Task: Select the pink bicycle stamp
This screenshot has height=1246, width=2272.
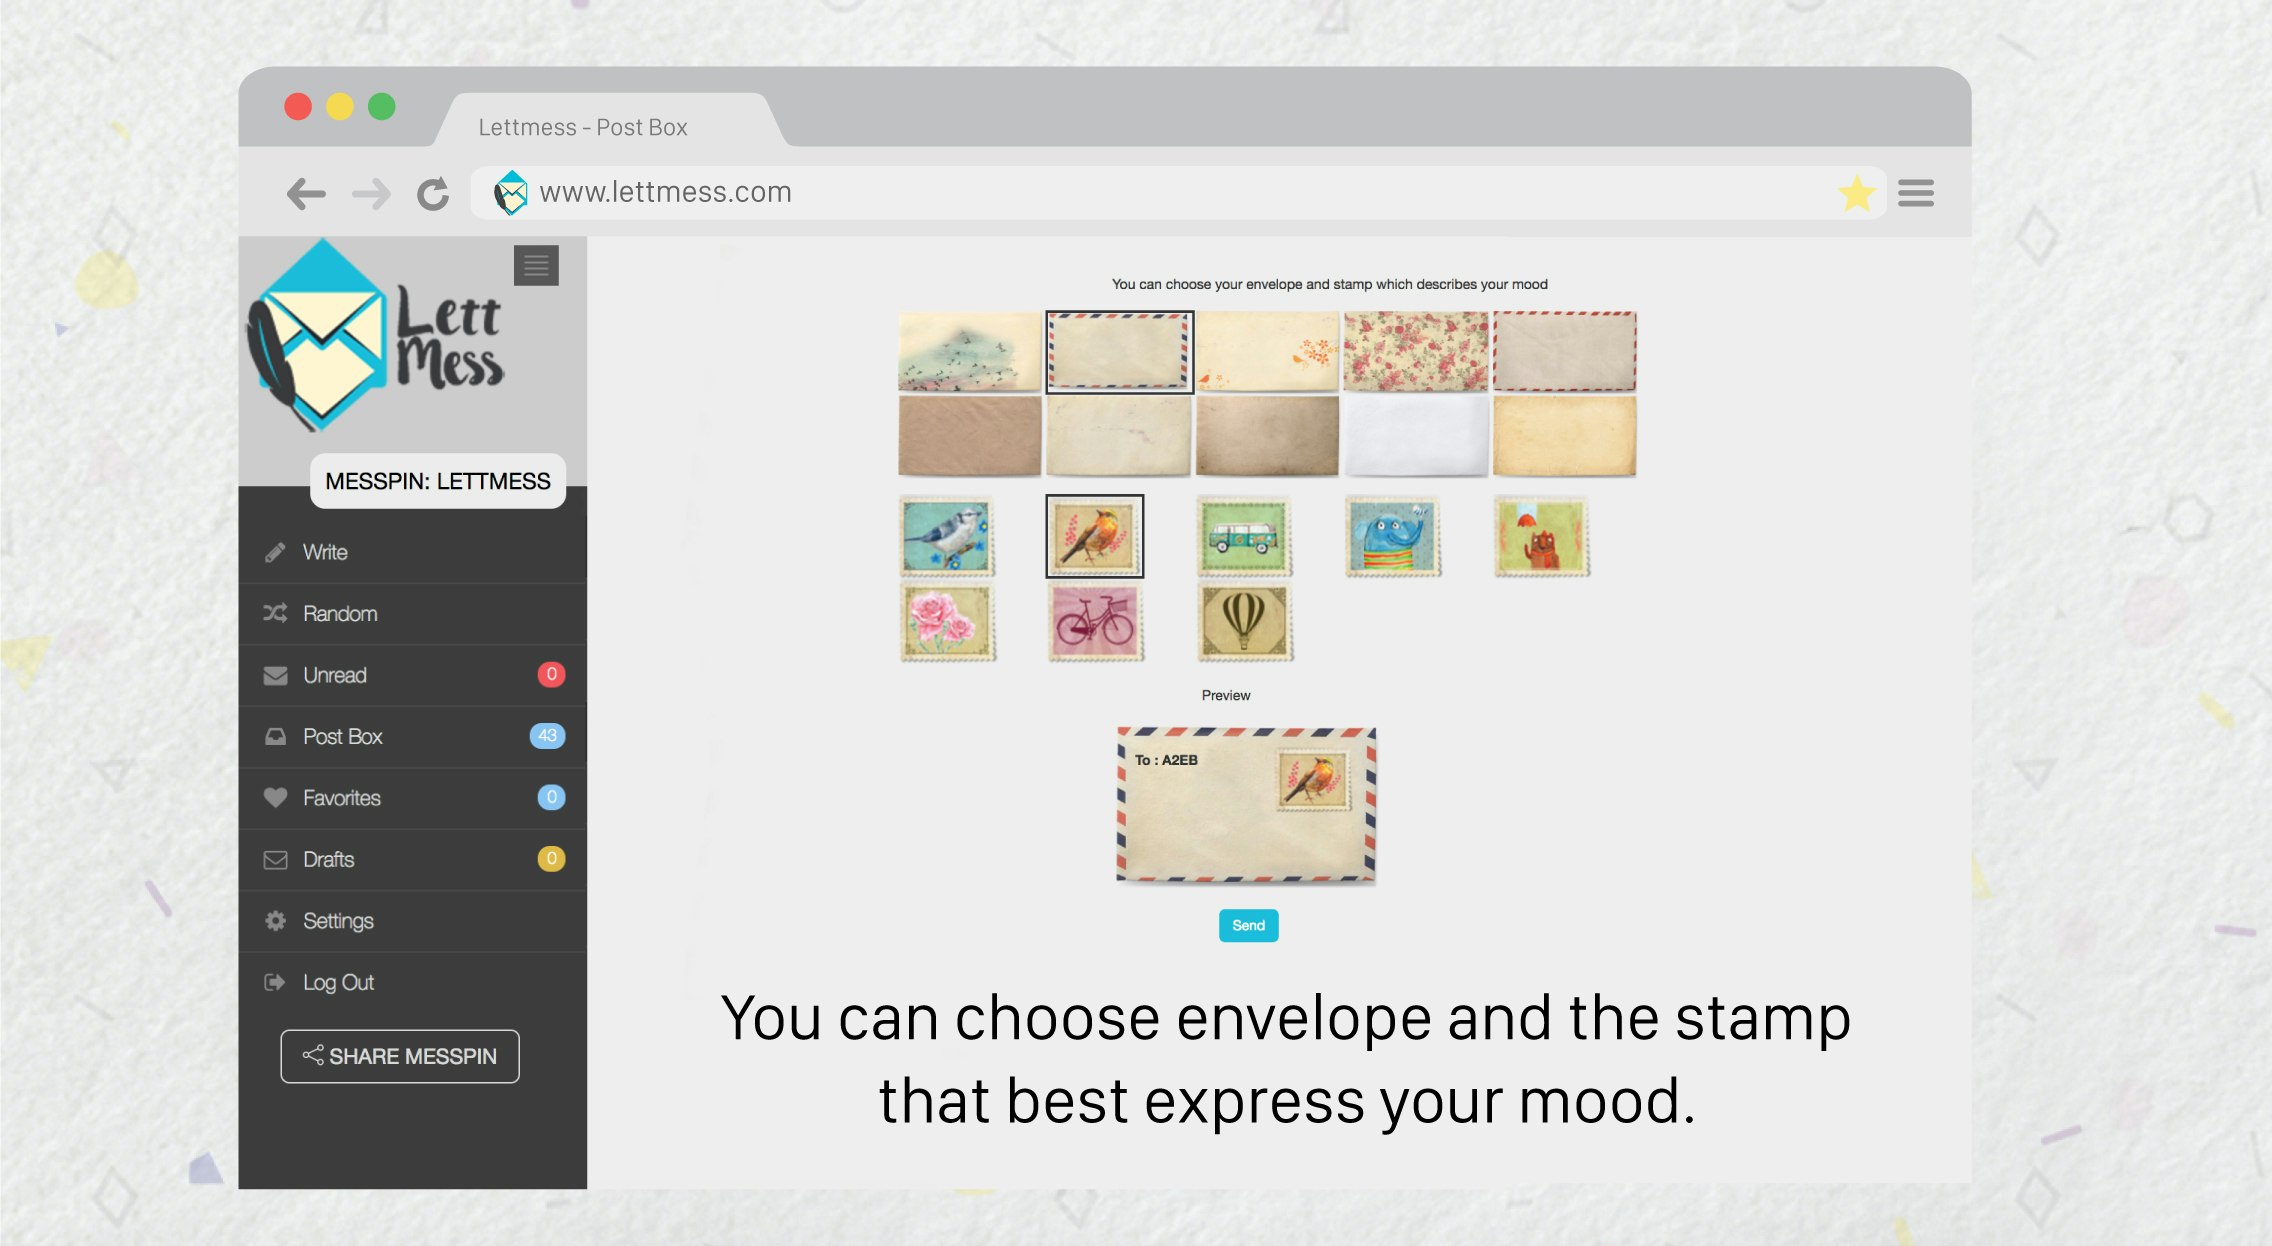Action: click(1095, 622)
